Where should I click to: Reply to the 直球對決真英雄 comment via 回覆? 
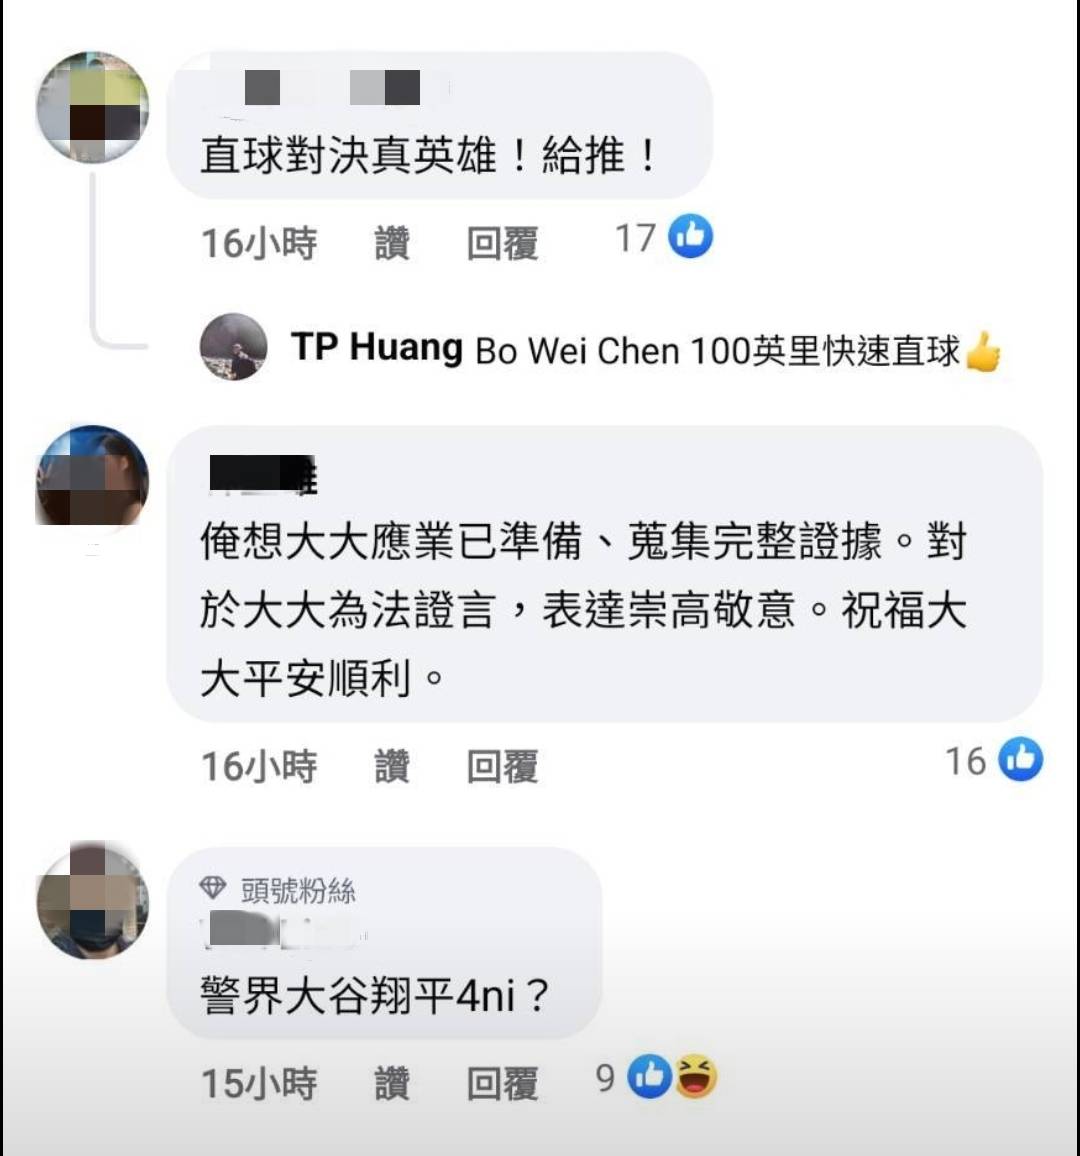tap(502, 243)
